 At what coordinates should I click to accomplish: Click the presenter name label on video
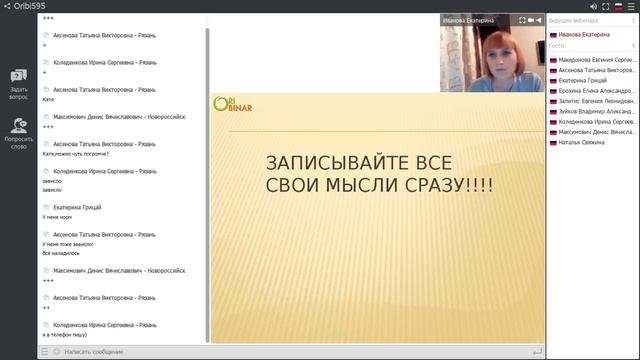click(469, 20)
